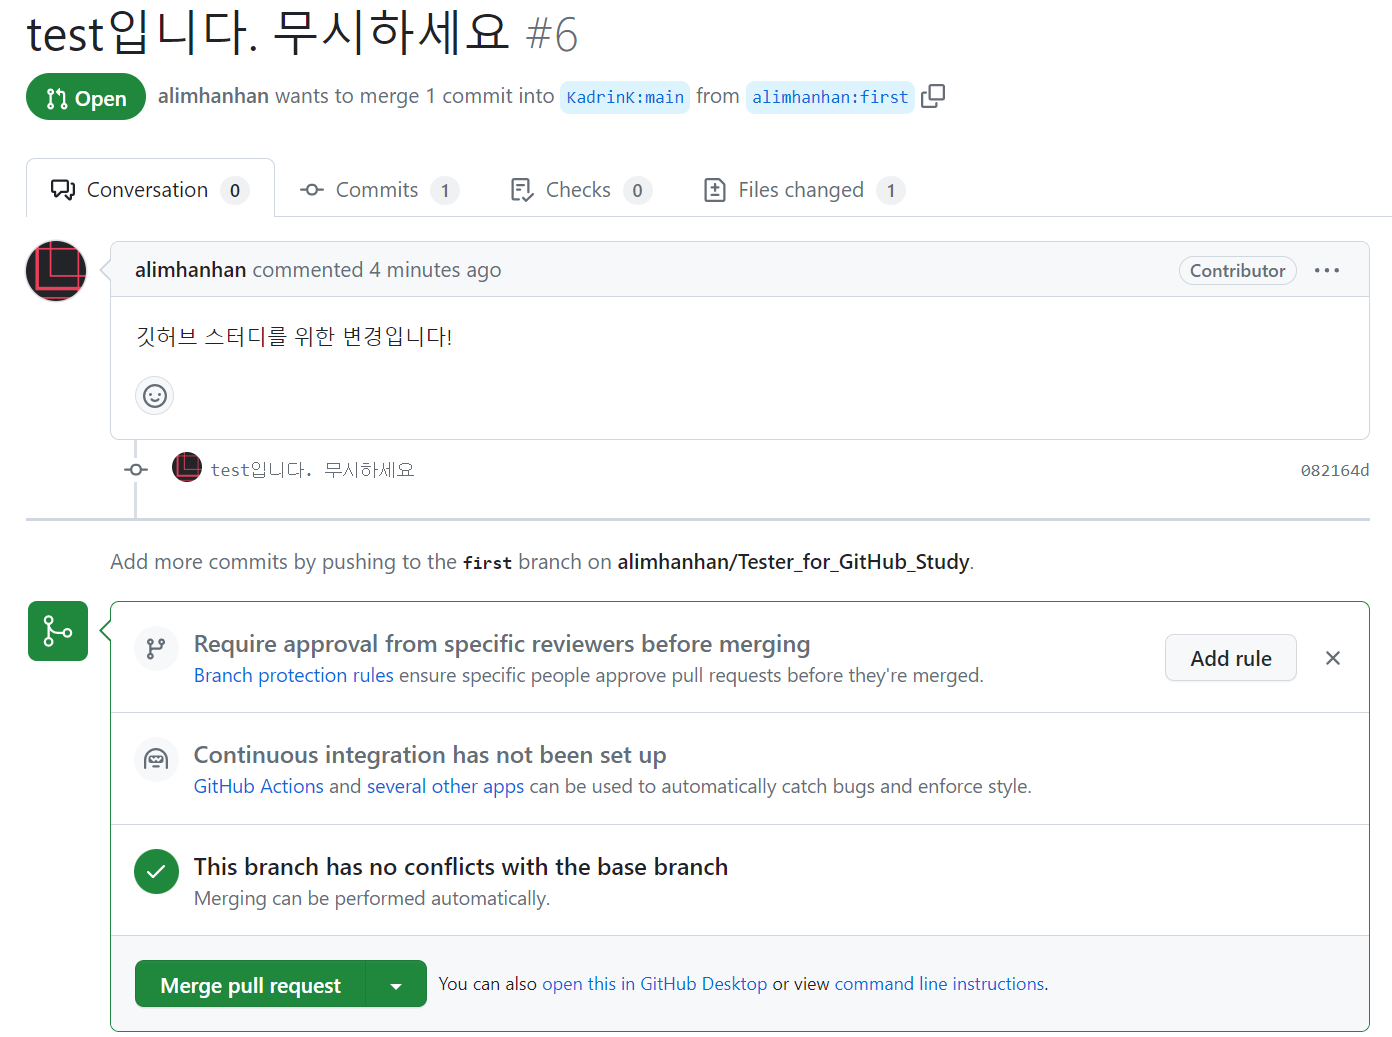This screenshot has height=1037, width=1392.
Task: Copy the head branch name icon
Action: (933, 96)
